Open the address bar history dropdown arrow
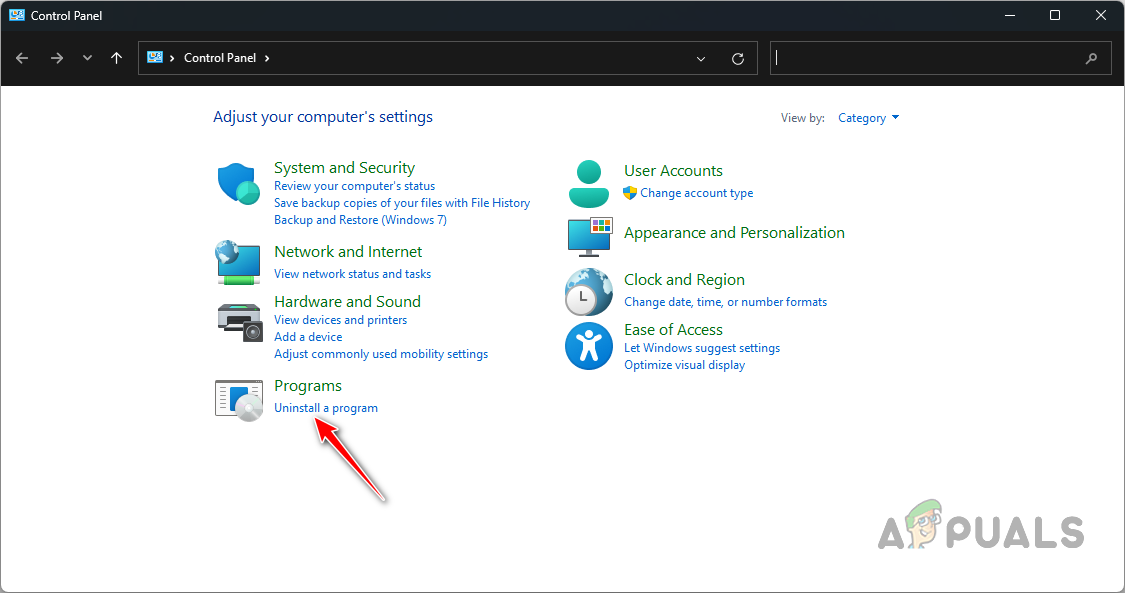This screenshot has width=1125, height=593. pyautogui.click(x=700, y=58)
